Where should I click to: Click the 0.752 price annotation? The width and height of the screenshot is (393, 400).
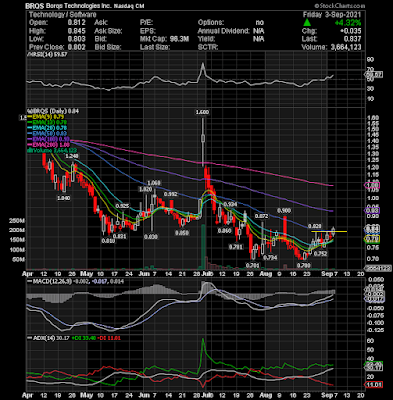point(320,254)
